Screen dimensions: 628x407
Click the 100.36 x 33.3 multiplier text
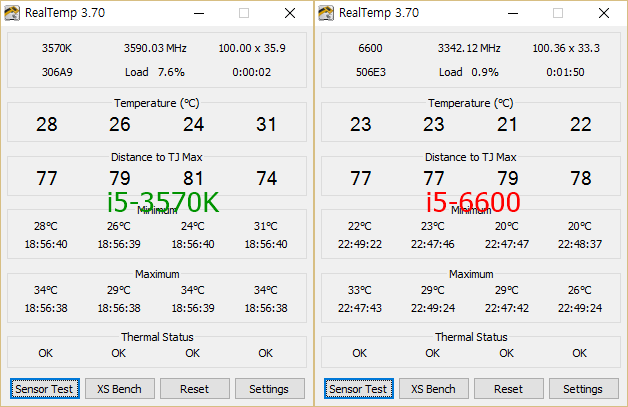click(x=566, y=48)
